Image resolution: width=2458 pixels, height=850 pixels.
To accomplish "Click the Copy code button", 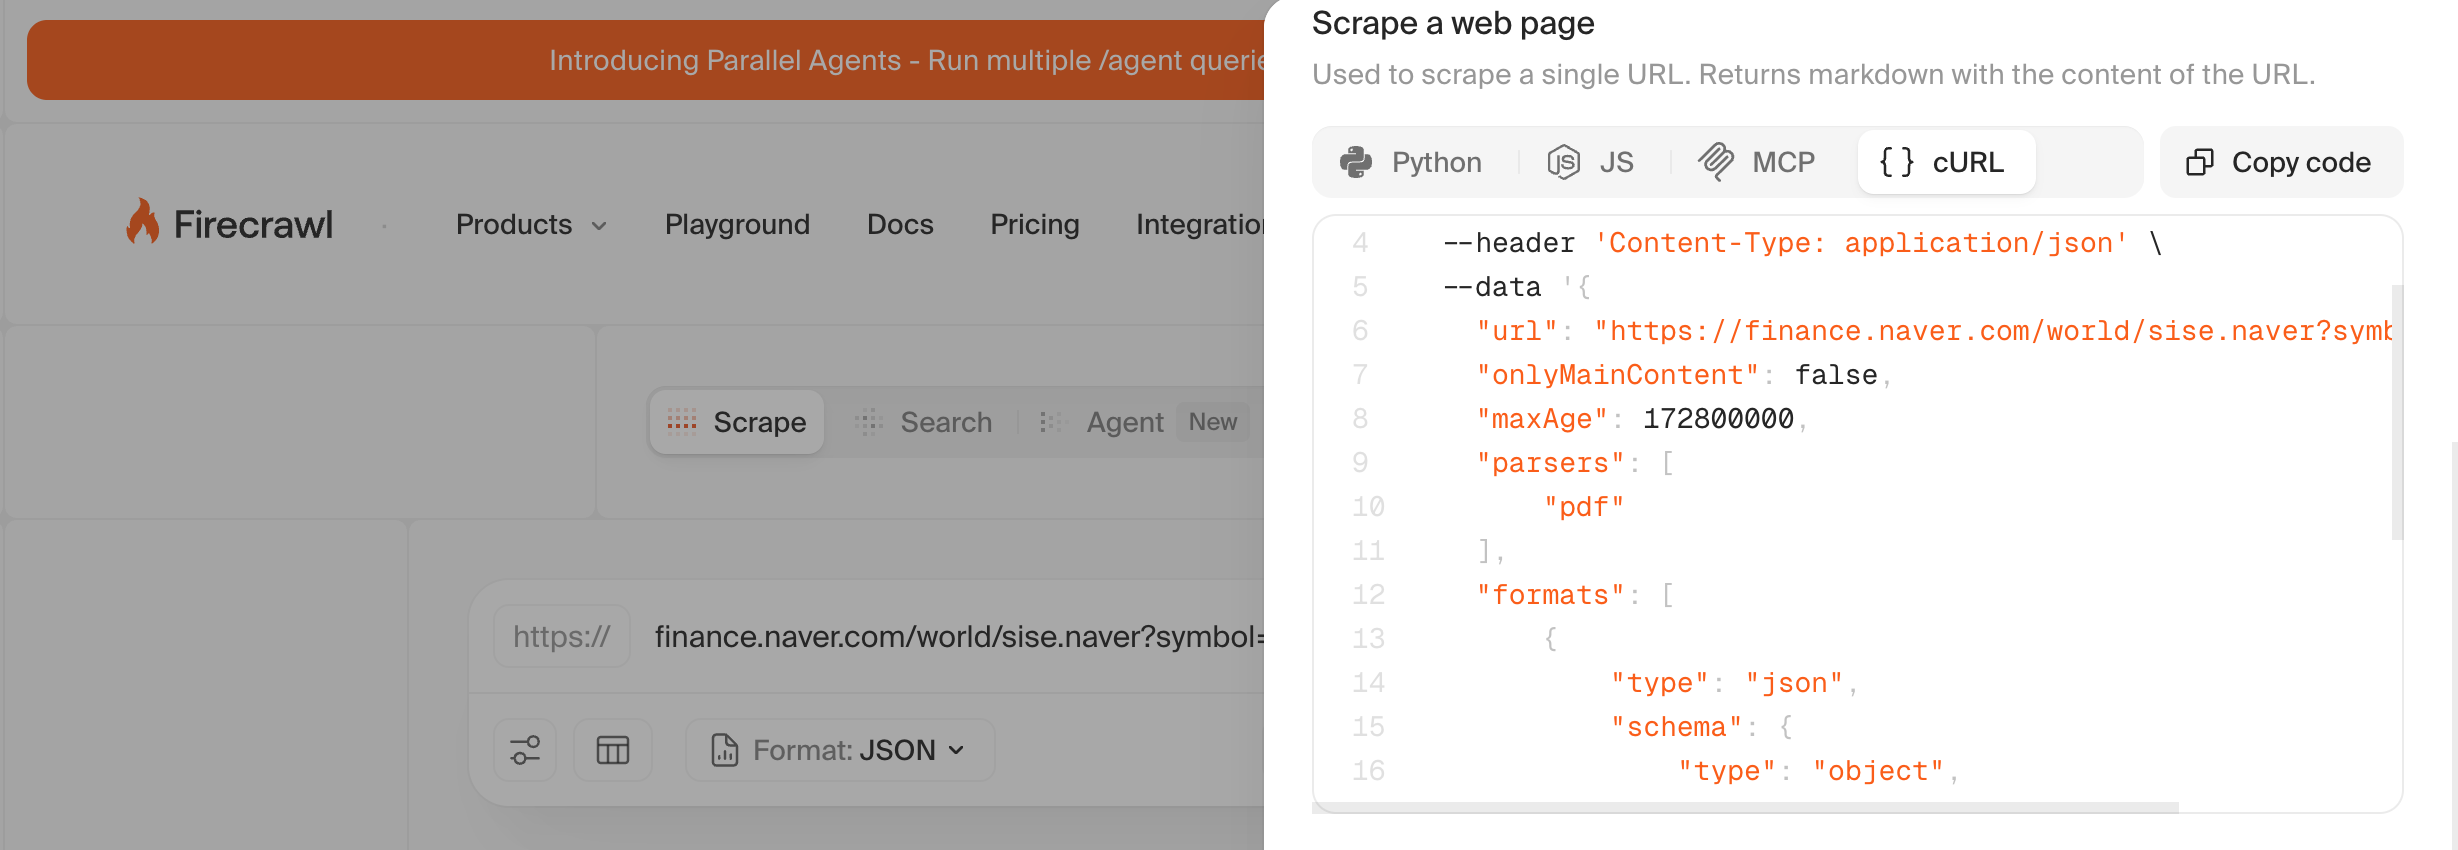I will pyautogui.click(x=2281, y=162).
